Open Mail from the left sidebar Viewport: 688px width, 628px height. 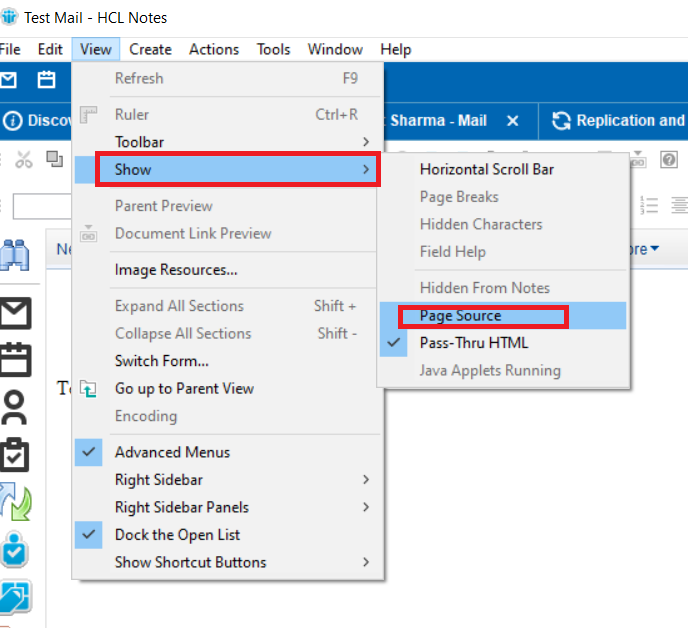[16, 312]
